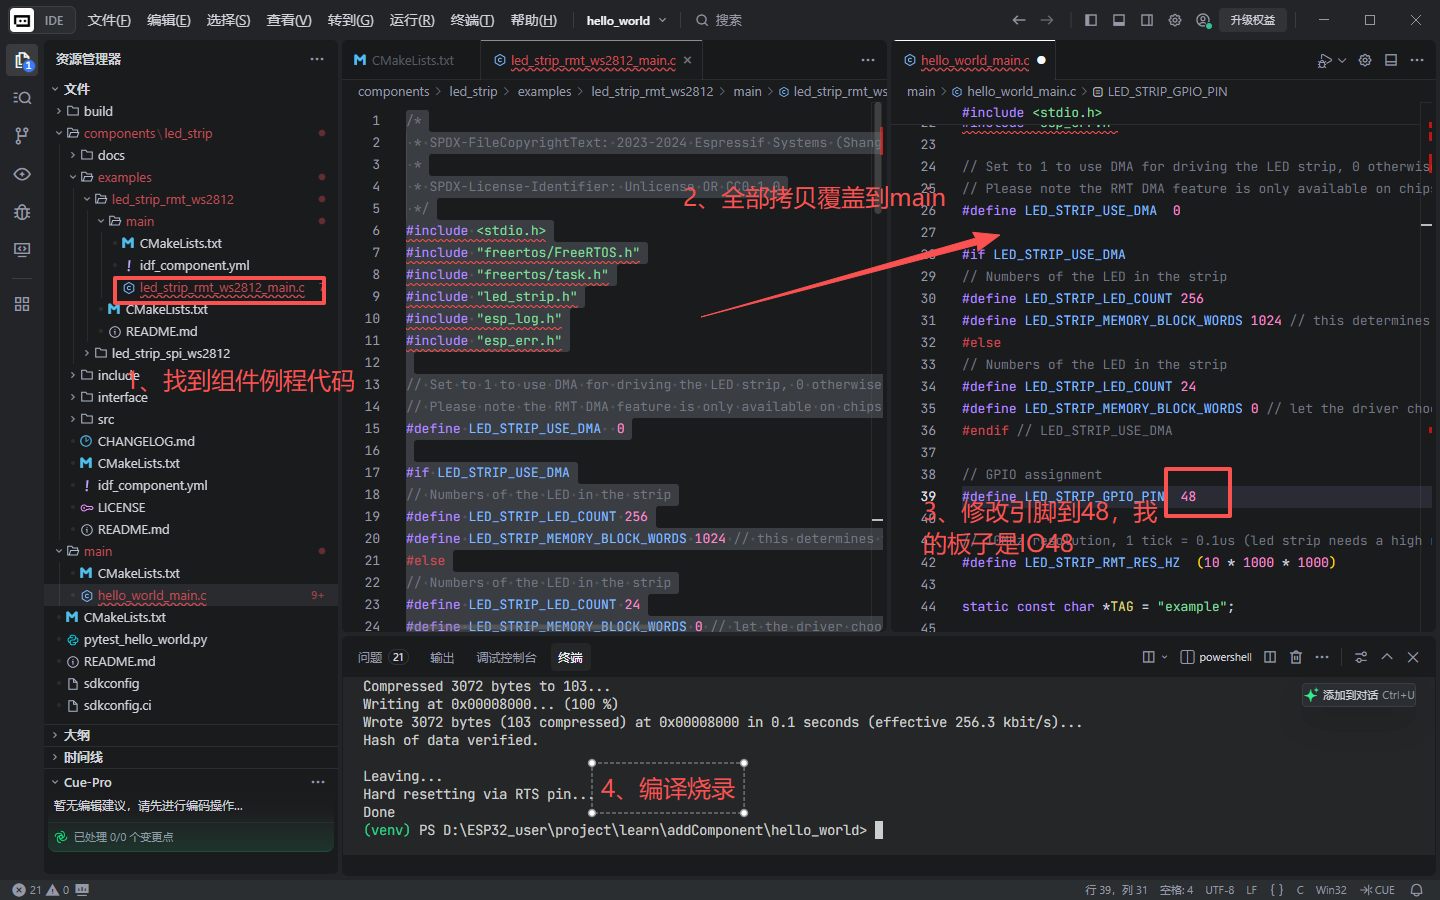Open the 运行(R) menu
Screen dimensions: 1440x900
pos(411,20)
